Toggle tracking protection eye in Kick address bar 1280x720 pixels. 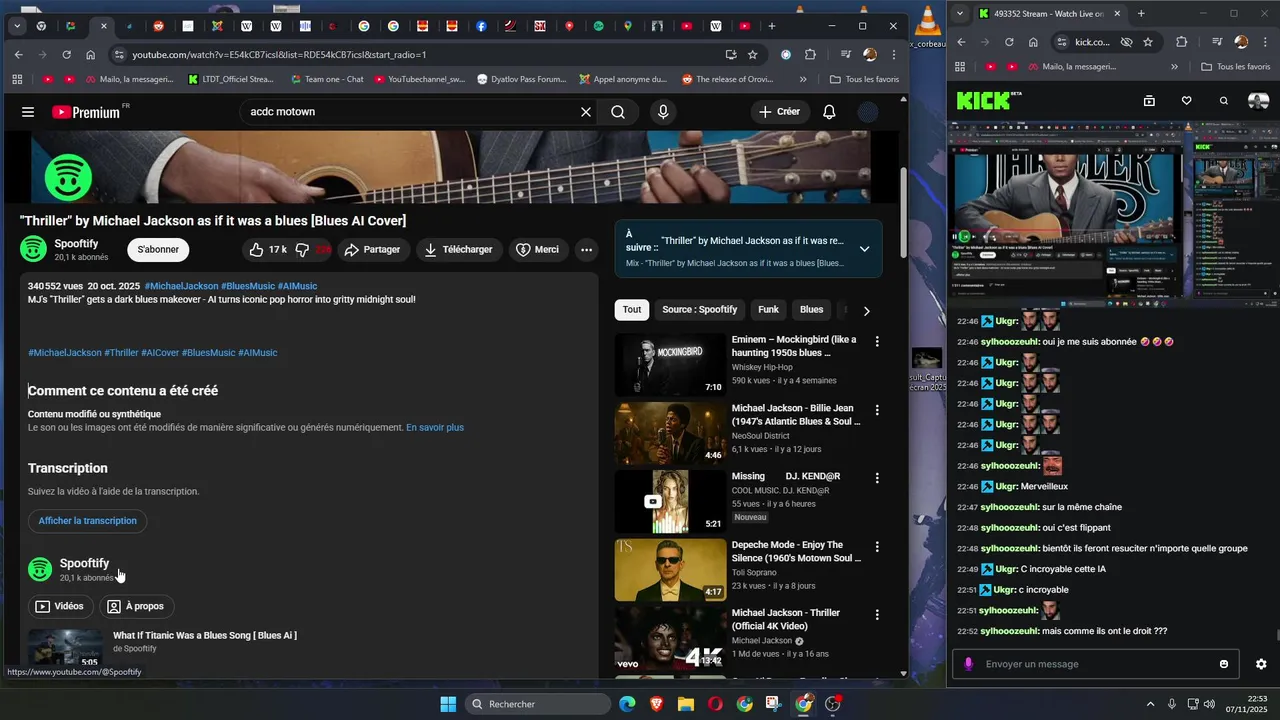(x=1126, y=42)
